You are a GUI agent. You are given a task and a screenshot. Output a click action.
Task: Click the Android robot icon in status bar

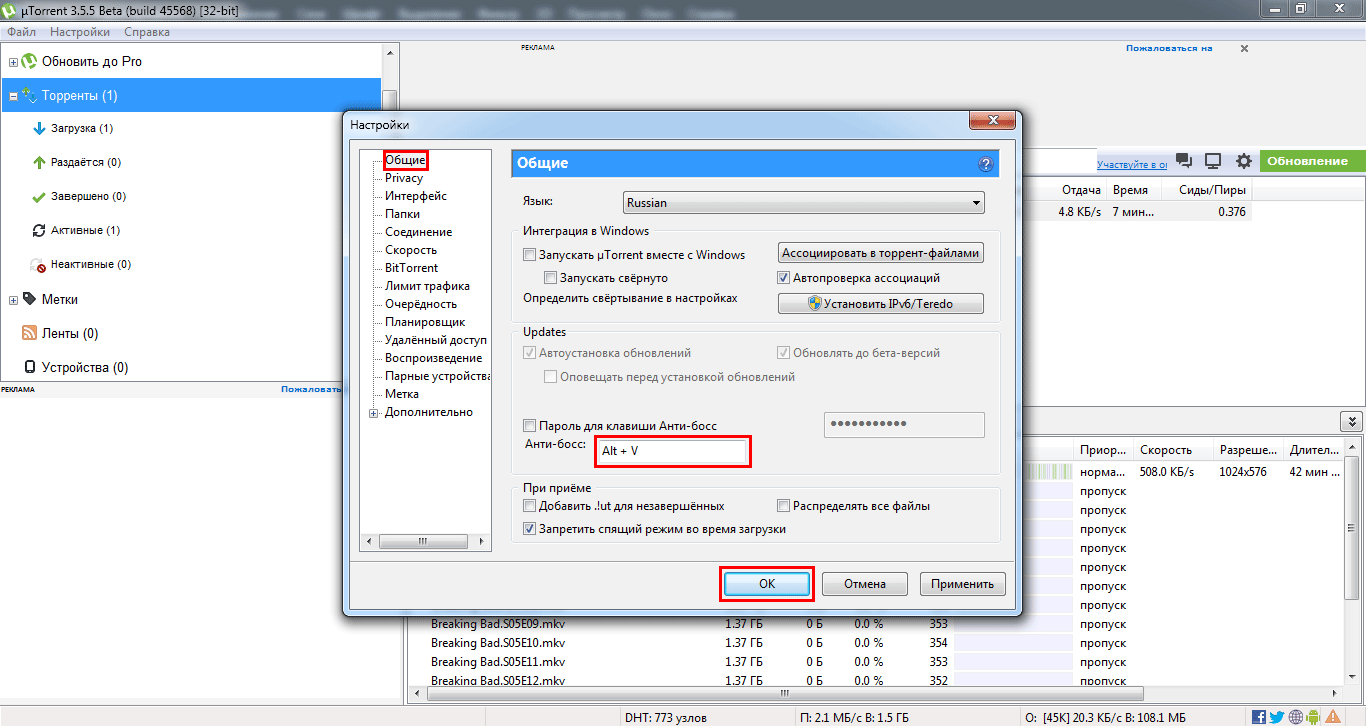(x=1312, y=717)
